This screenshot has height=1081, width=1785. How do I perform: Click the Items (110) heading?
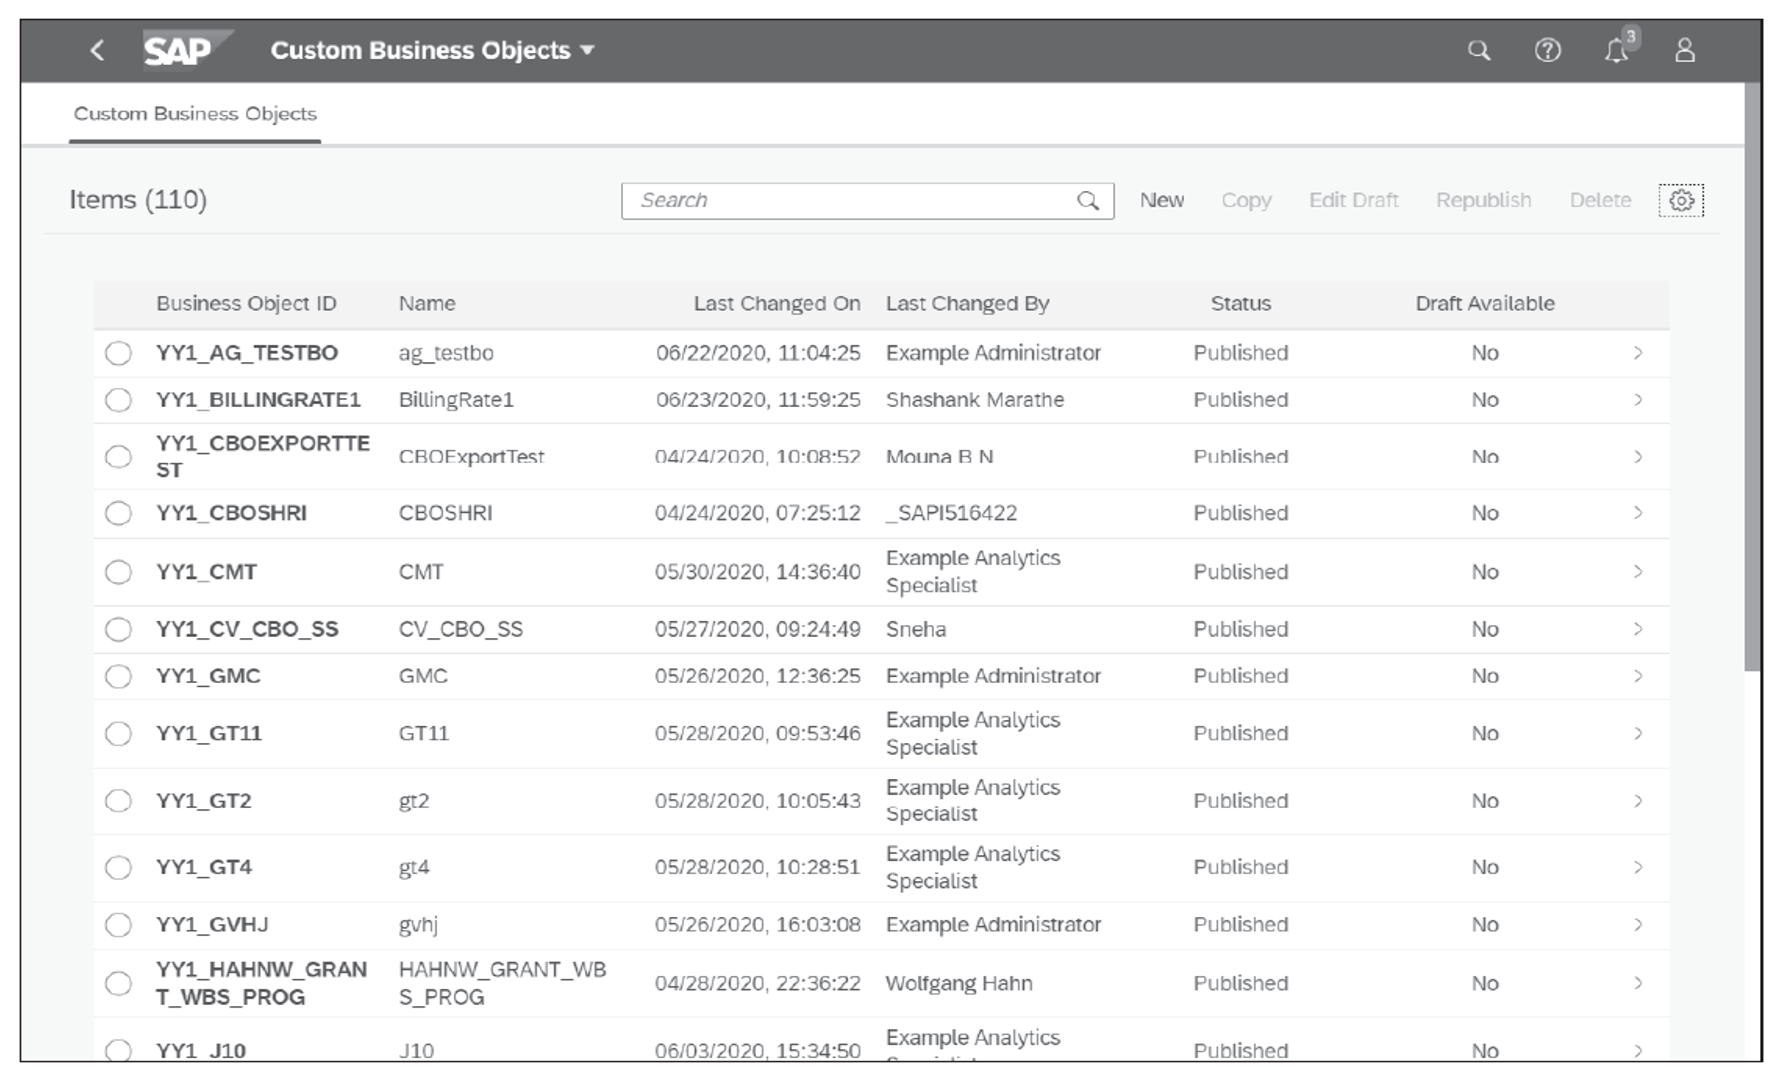coord(138,200)
